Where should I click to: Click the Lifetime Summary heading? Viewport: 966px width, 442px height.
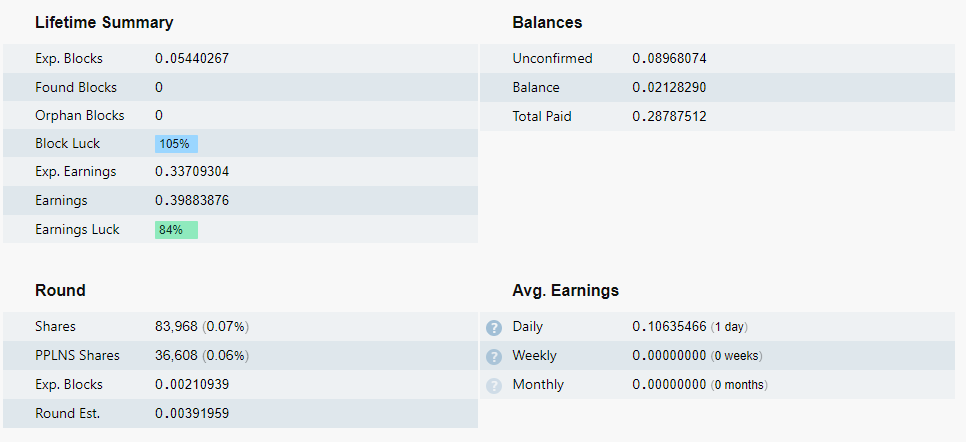click(x=104, y=22)
